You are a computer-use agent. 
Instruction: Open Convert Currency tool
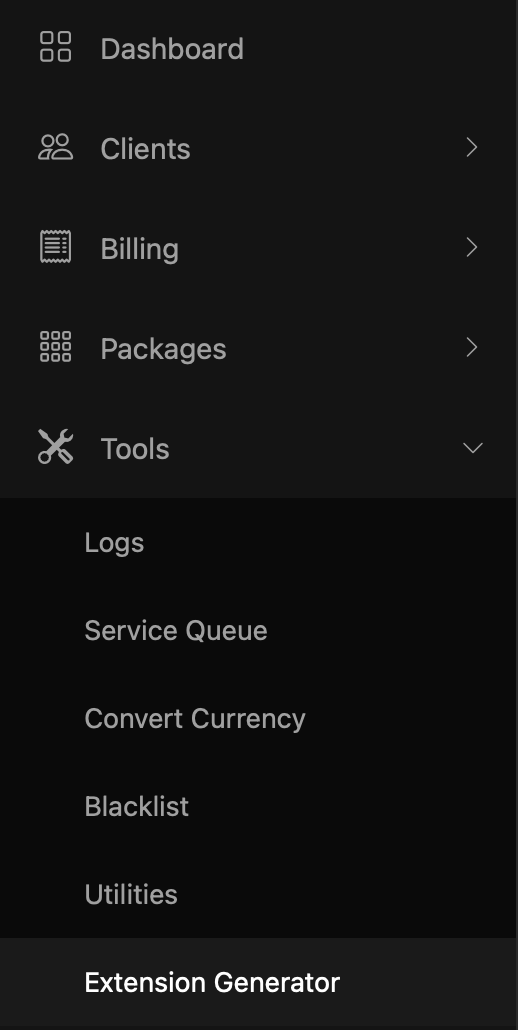(x=195, y=719)
